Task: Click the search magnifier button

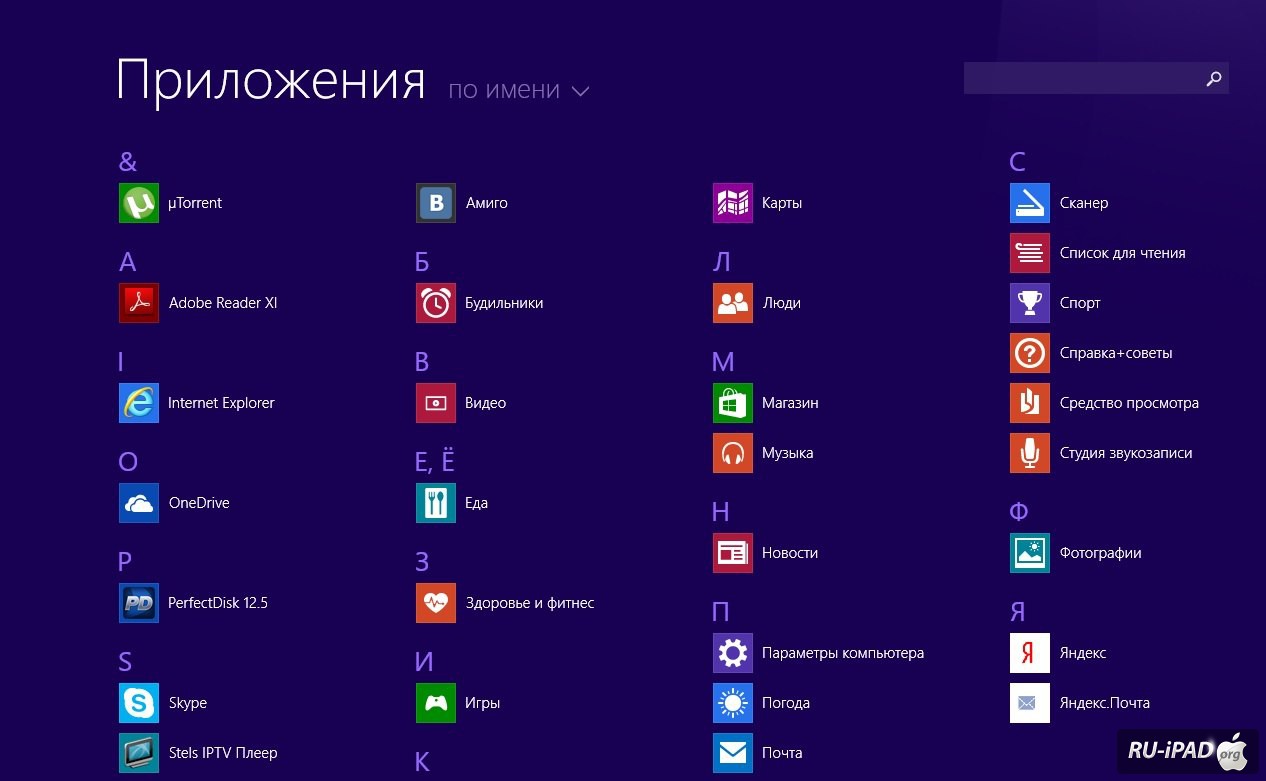Action: click(x=1214, y=78)
